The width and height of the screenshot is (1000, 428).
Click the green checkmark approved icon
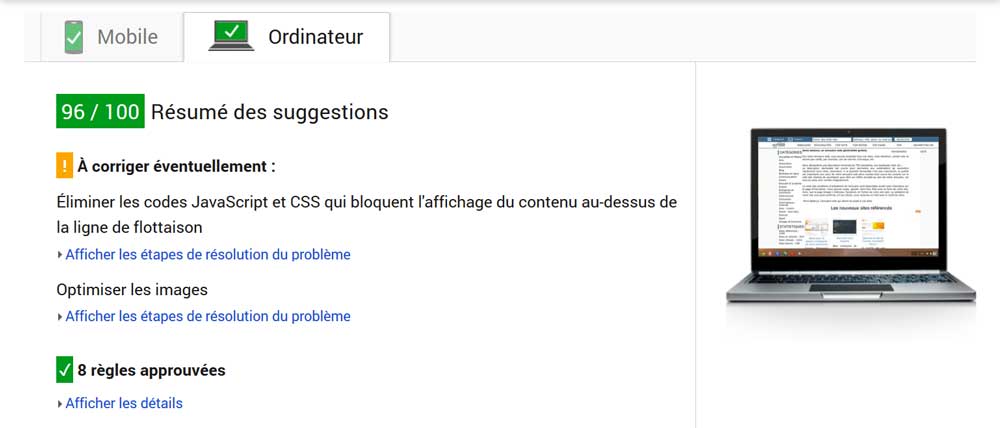tap(64, 370)
